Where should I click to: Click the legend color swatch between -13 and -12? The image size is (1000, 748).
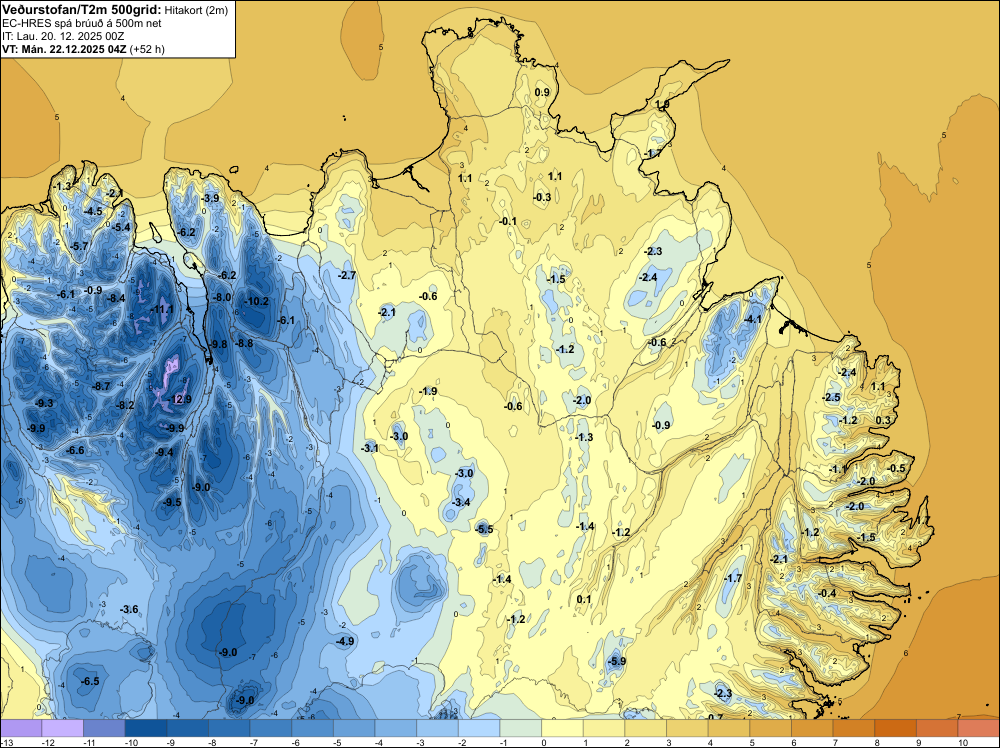point(21,728)
